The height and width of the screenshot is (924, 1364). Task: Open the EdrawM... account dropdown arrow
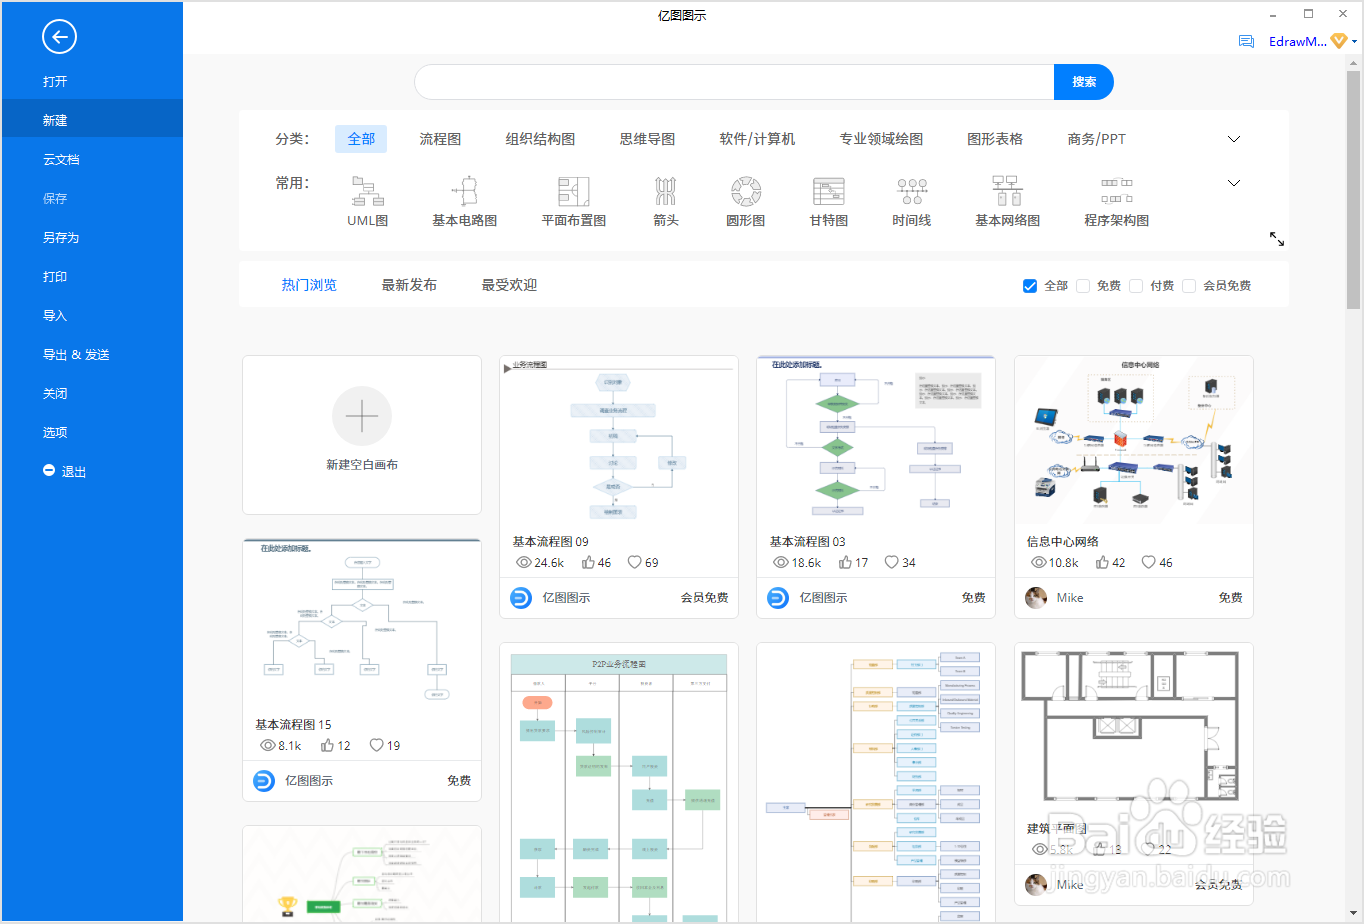coord(1355,42)
